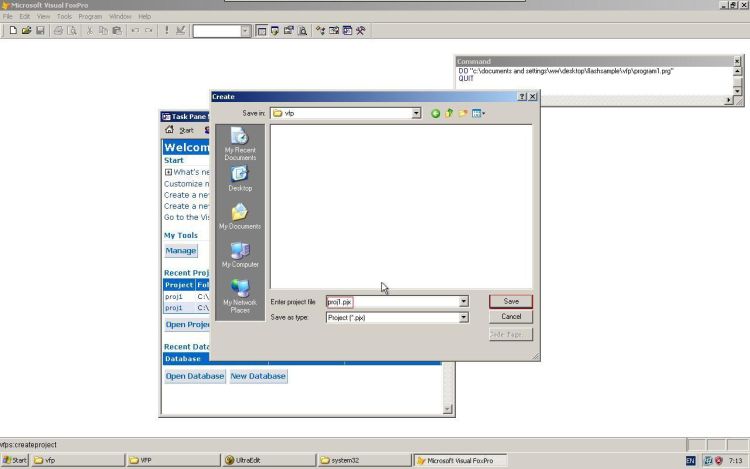Click the New Database button in Task Pane
Viewport: 750px width, 469px height.
(258, 376)
